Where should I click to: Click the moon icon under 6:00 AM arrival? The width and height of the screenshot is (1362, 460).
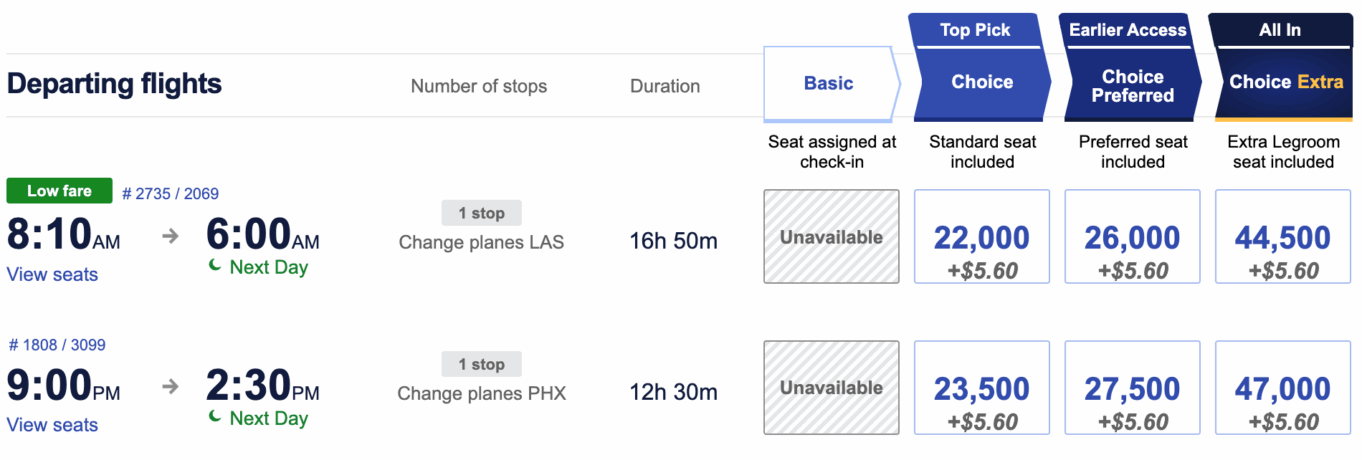[214, 266]
